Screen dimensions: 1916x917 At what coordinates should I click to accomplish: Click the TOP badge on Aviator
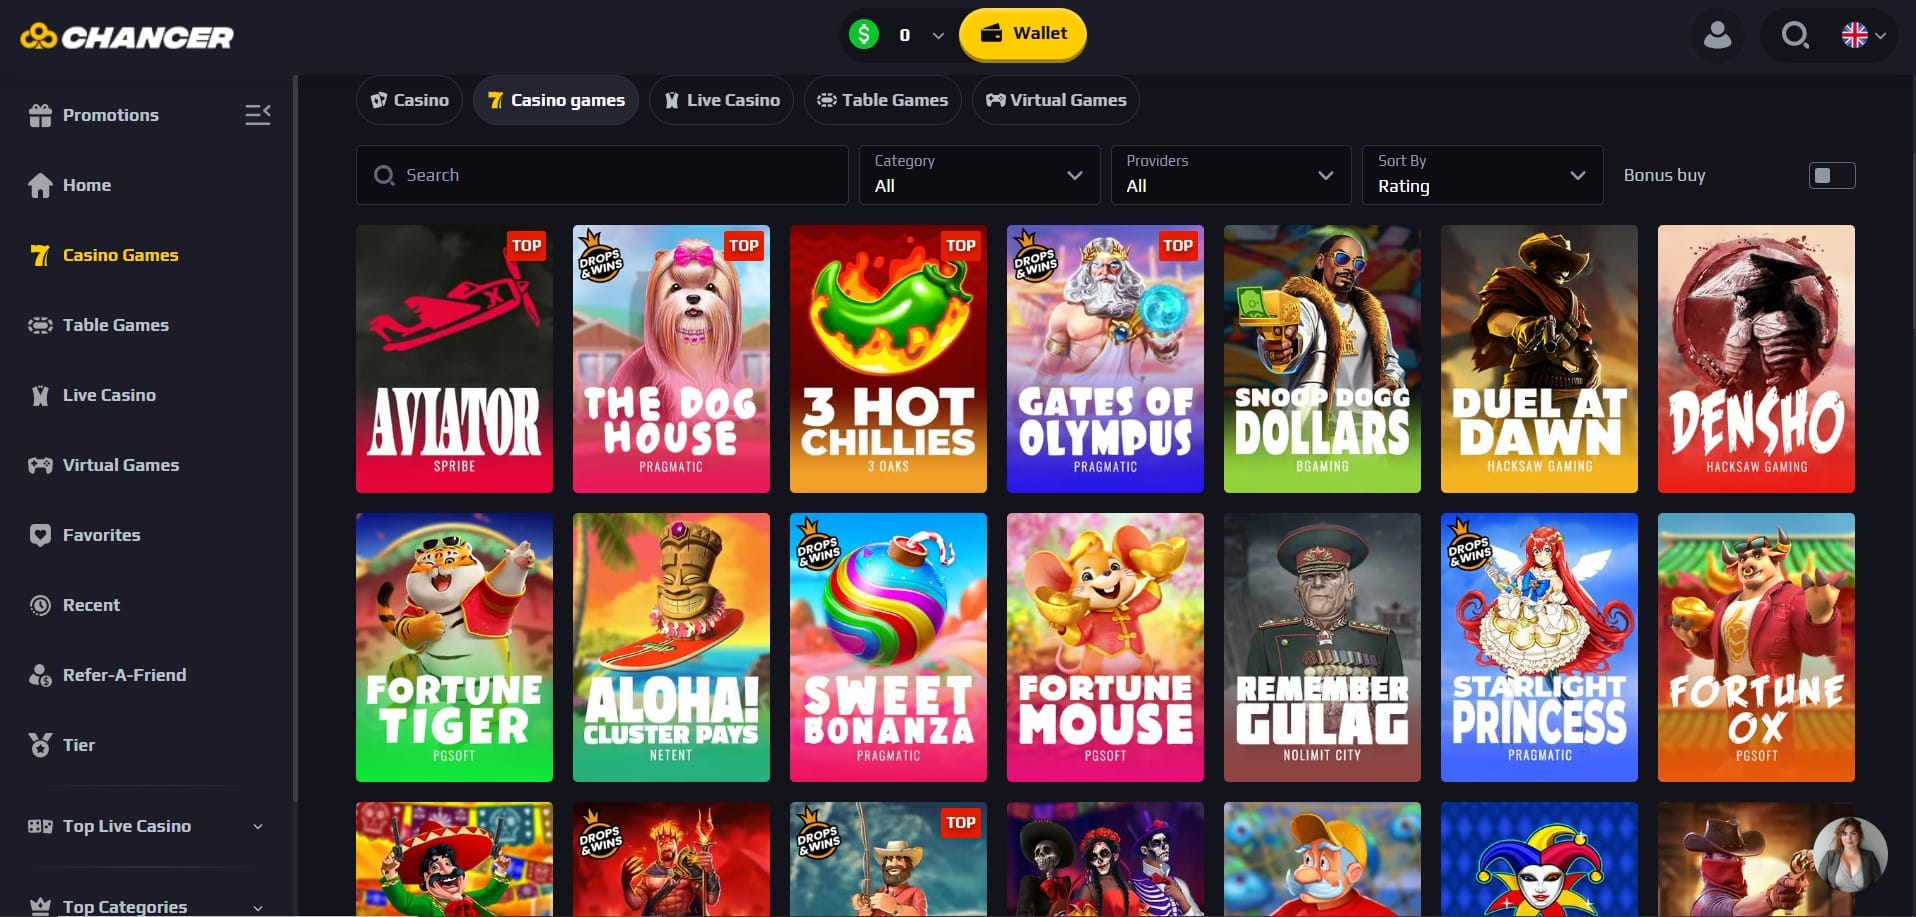526,246
